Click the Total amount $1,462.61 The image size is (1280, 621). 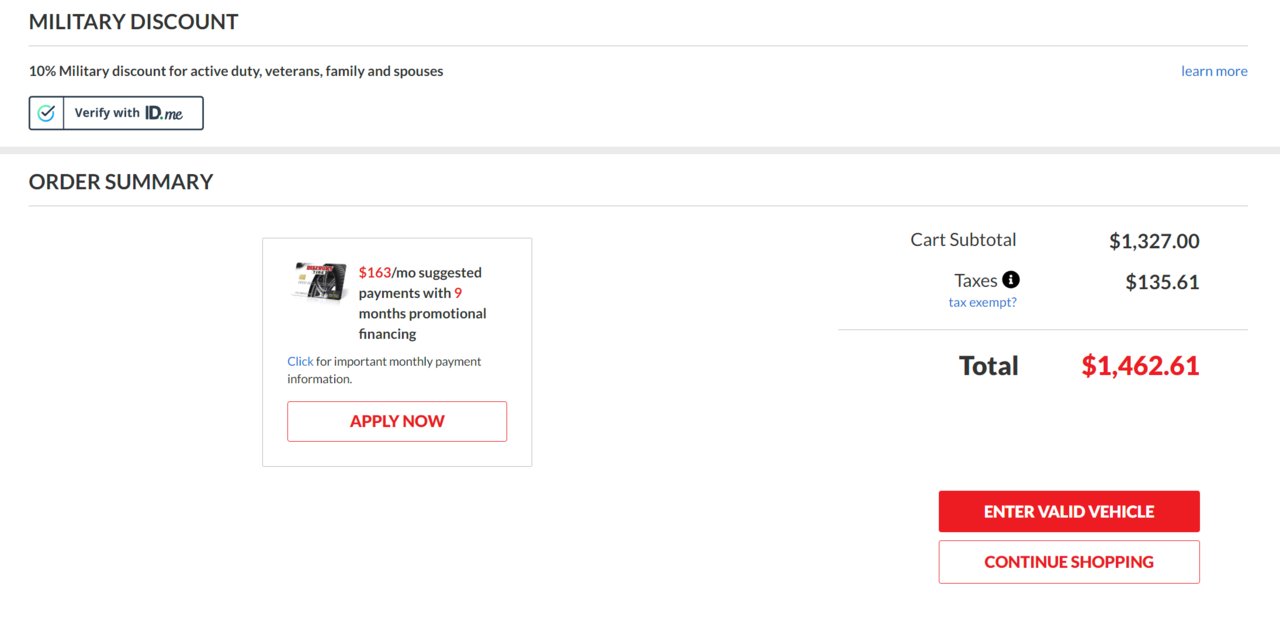[x=1140, y=365]
